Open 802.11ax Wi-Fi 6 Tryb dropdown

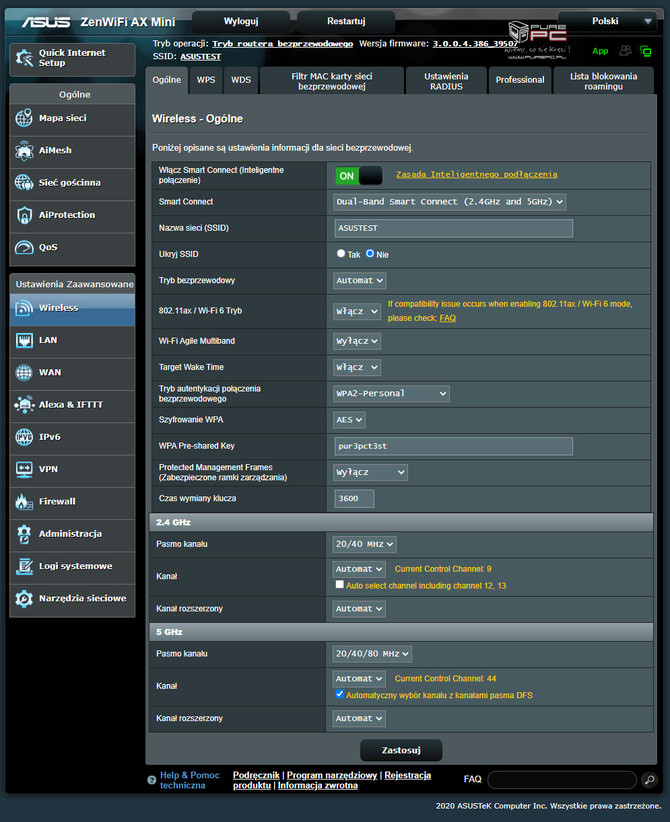tap(357, 311)
